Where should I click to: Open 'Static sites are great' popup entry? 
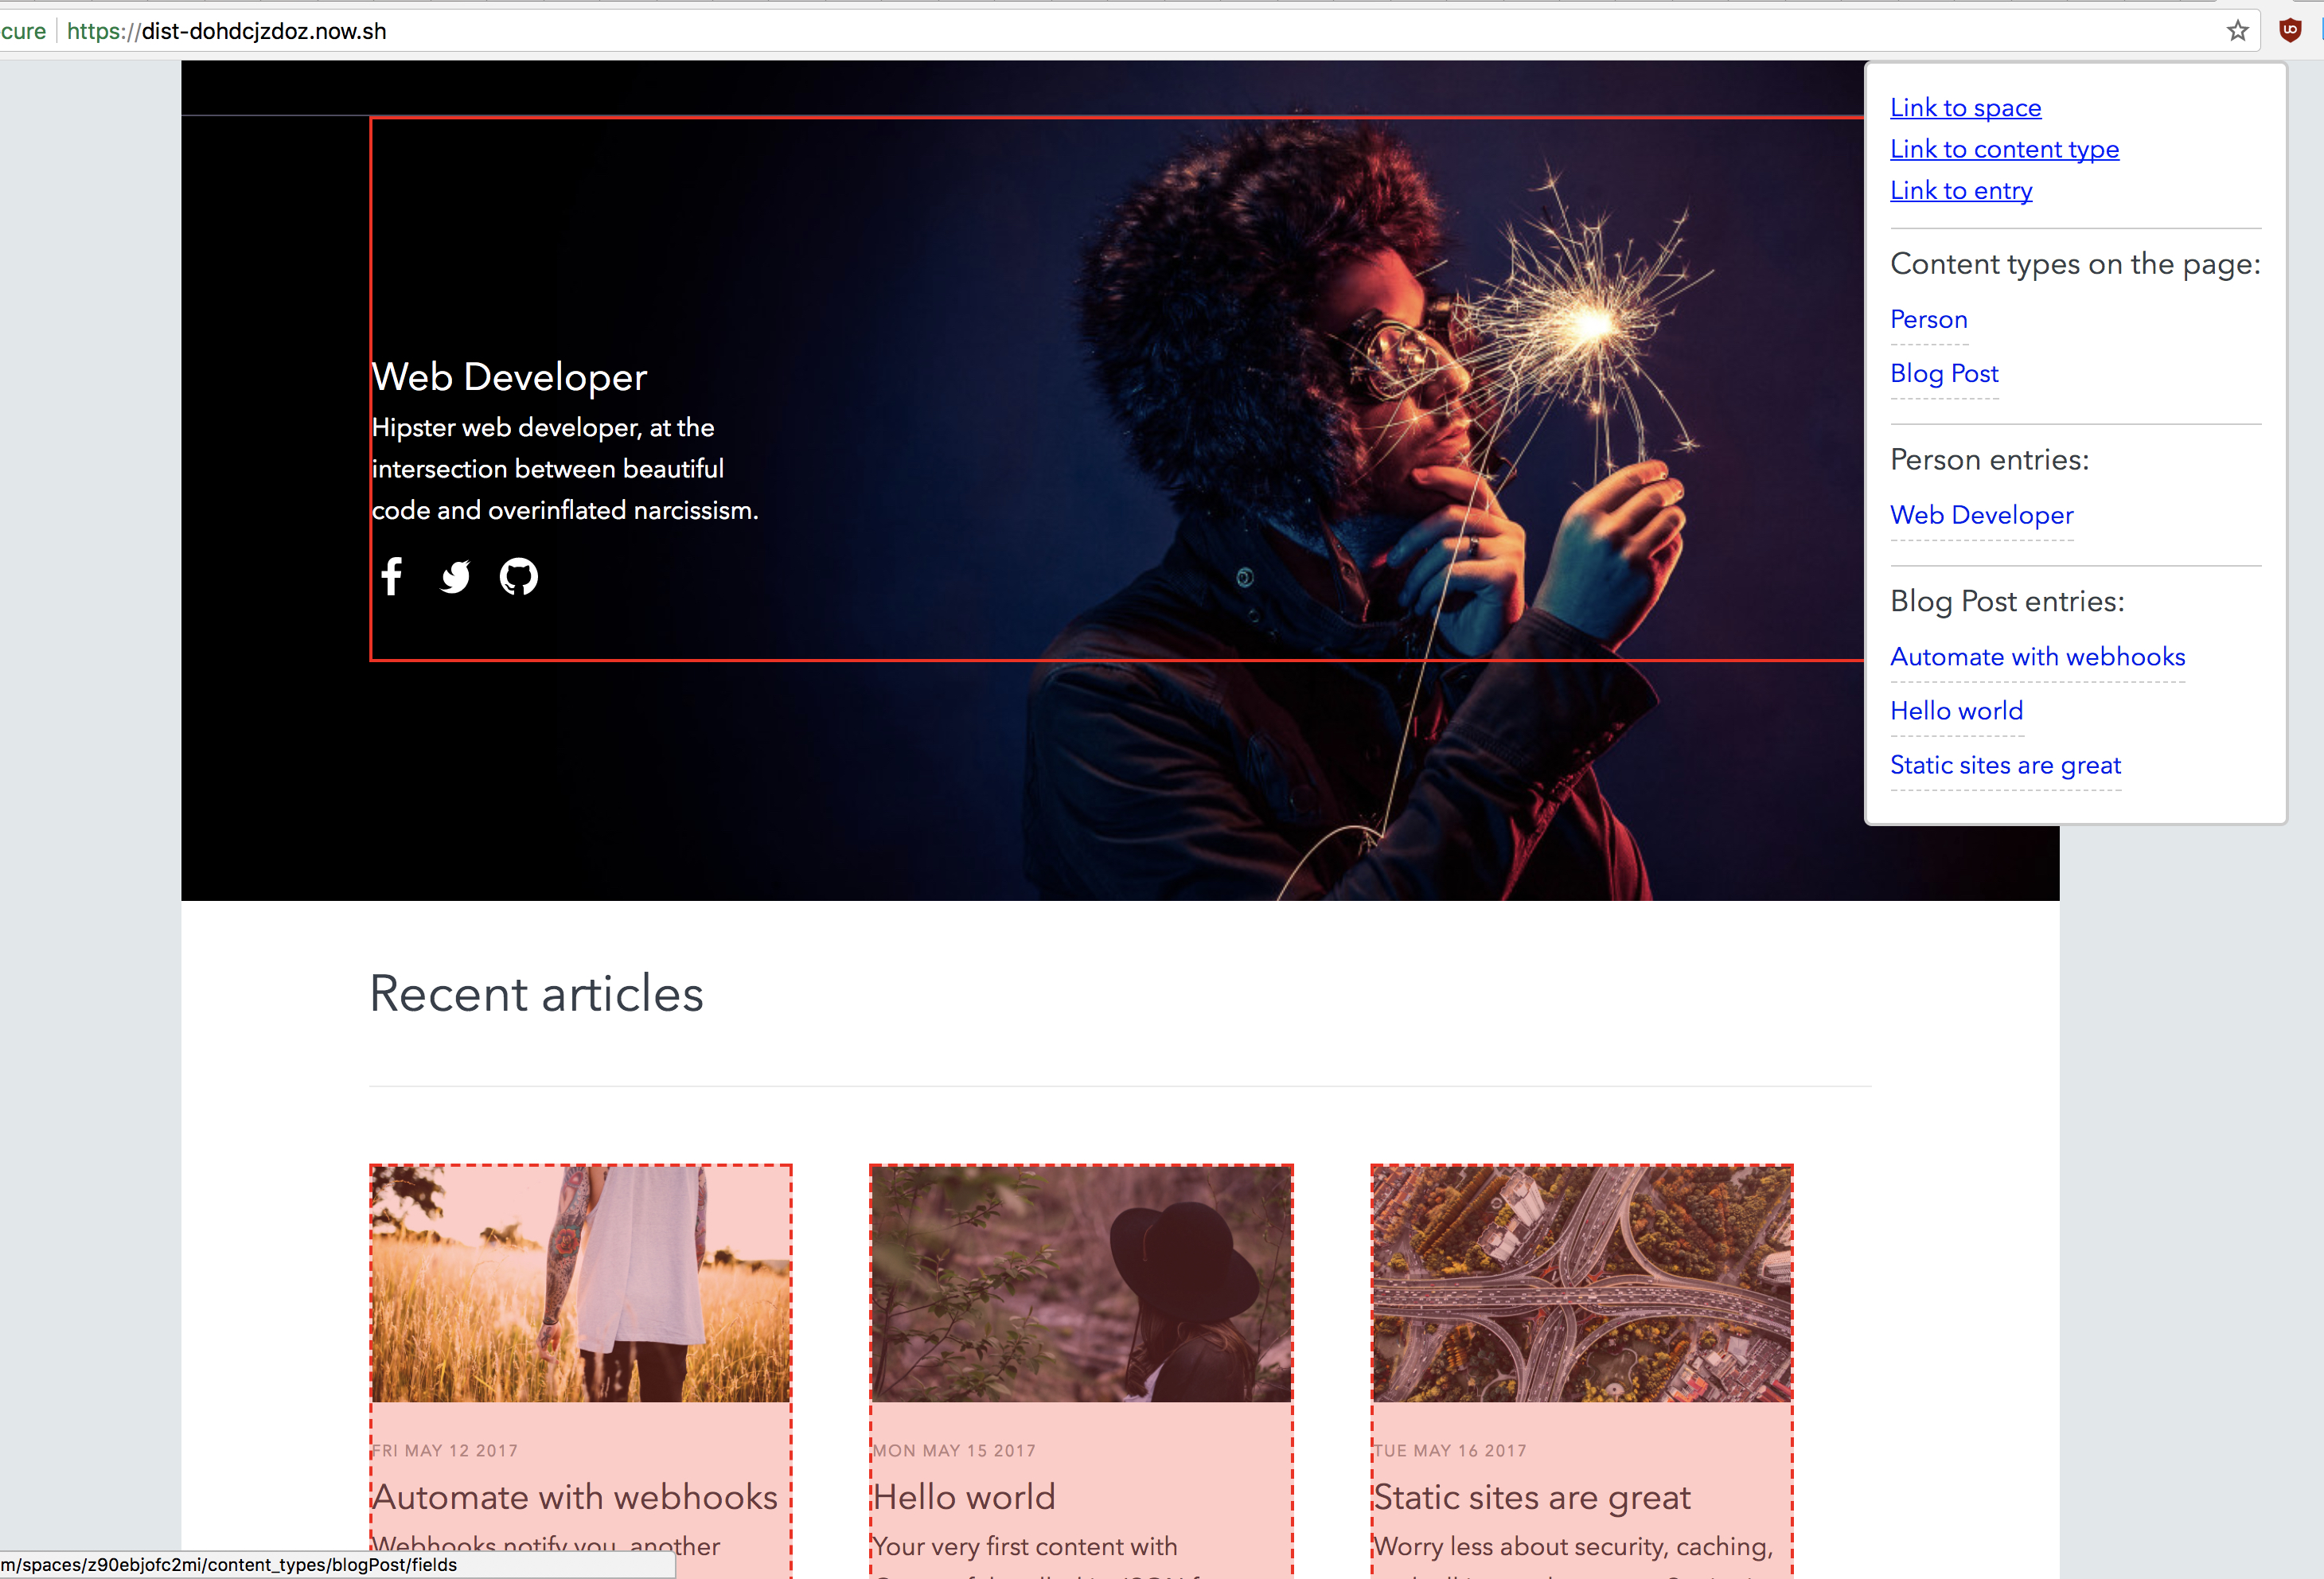[x=2004, y=765]
